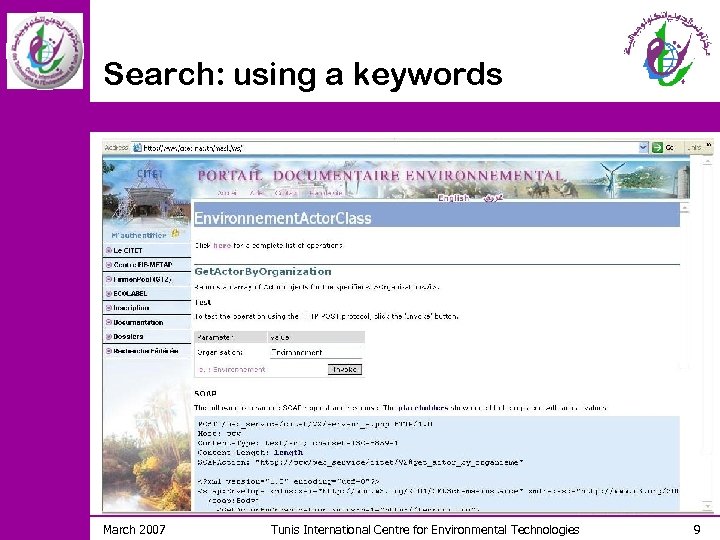The image size is (720, 540).
Task: Click the GetActorByOrganization heading
Action: [x=263, y=271]
